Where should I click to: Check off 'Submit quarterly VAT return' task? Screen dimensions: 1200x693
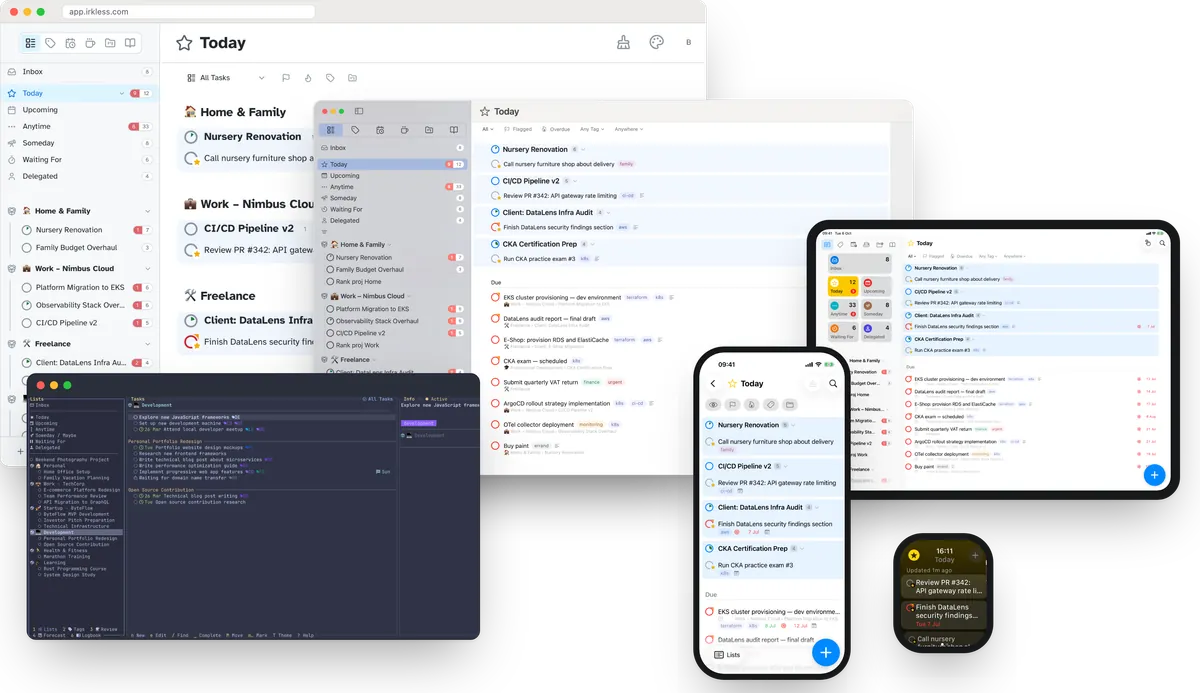coord(495,382)
